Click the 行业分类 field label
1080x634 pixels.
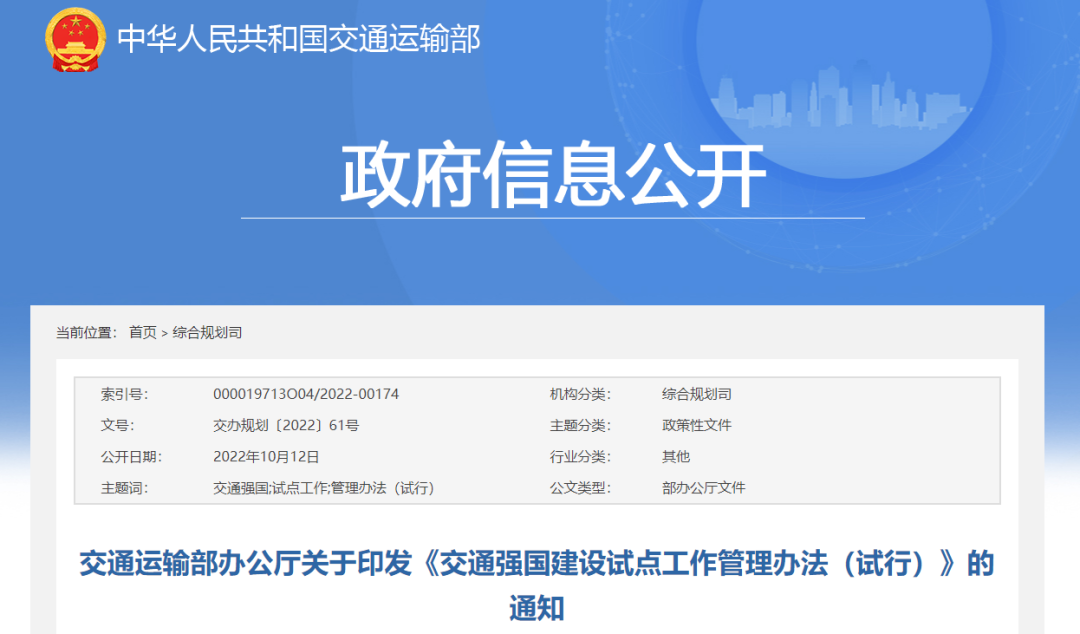580,456
